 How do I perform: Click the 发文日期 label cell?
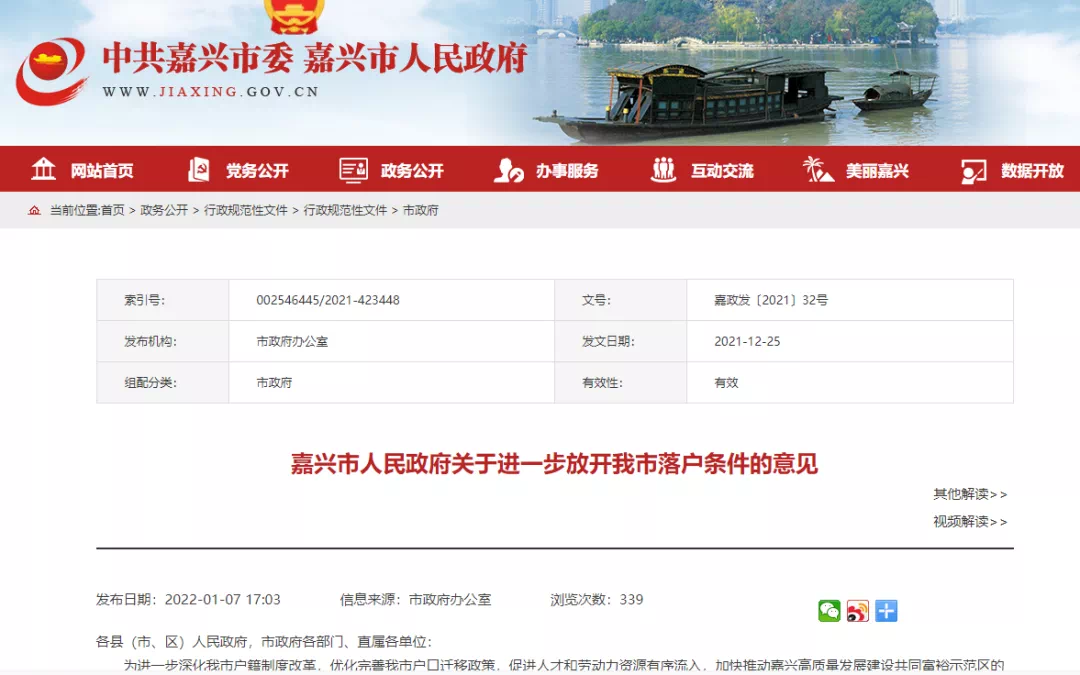click(x=621, y=342)
